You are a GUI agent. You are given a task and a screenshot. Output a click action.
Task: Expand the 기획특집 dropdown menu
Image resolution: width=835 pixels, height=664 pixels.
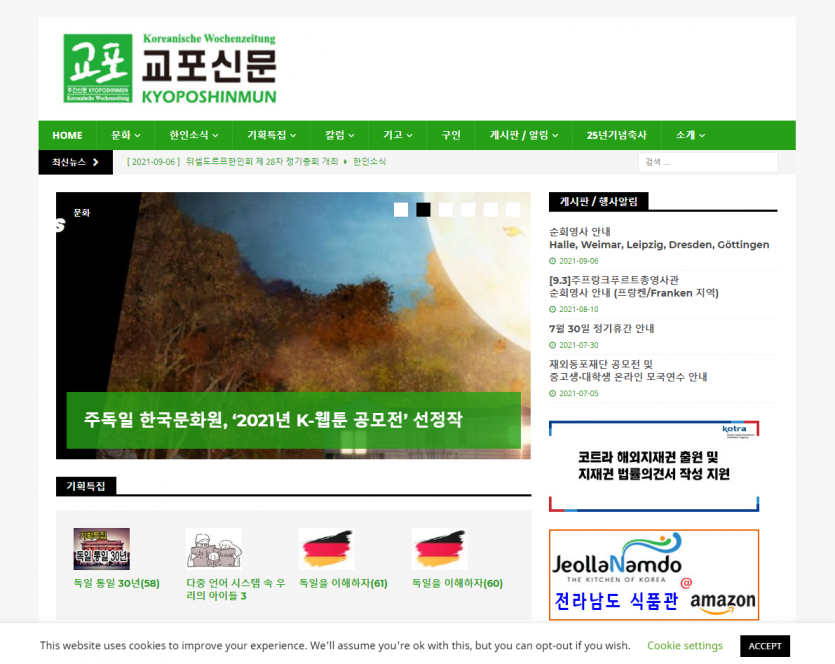pos(271,135)
